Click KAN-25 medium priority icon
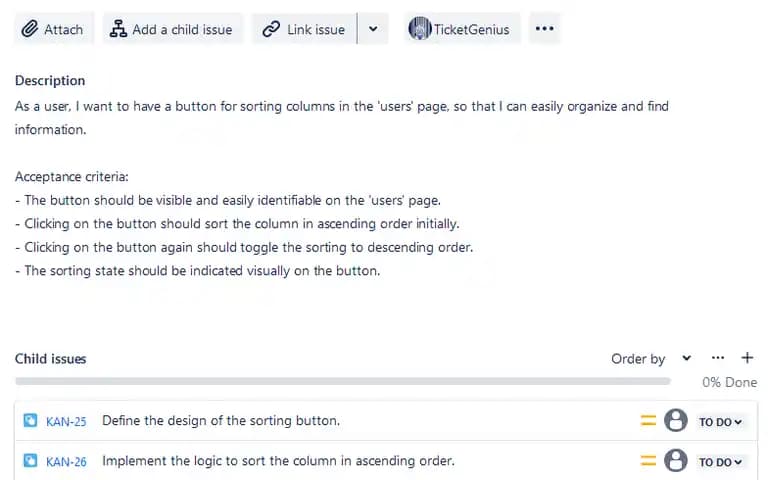The image size is (768, 480). [x=648, y=420]
